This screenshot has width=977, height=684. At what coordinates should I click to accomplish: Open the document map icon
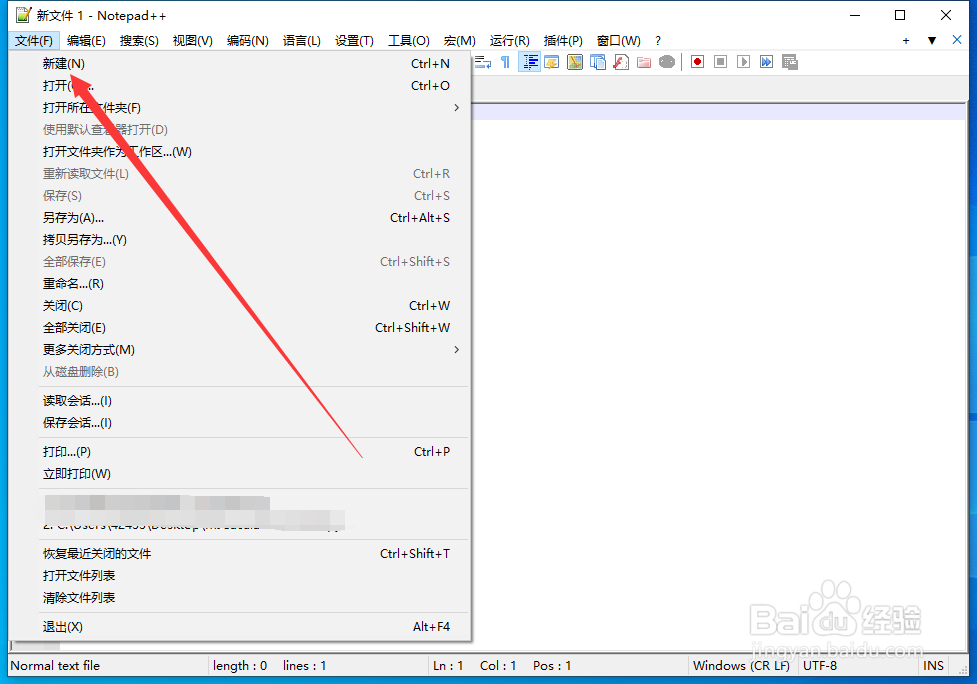tap(574, 62)
